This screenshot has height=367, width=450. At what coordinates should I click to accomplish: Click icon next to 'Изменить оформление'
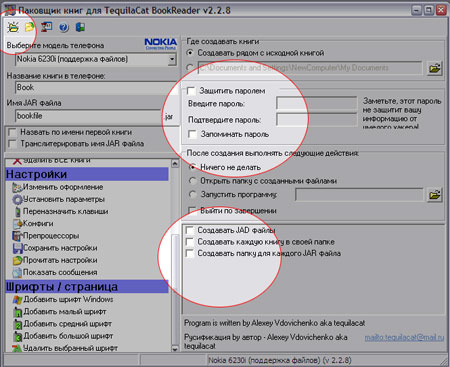[17, 188]
